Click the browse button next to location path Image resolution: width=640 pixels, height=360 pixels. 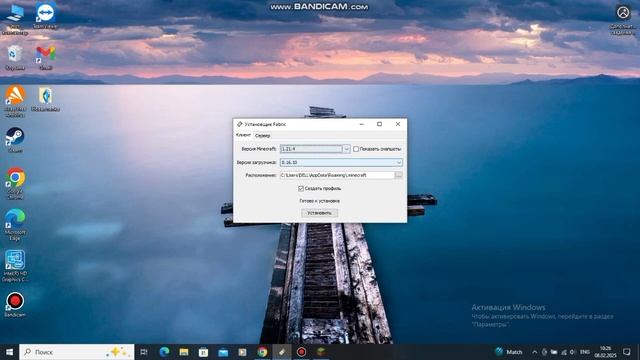pos(398,175)
